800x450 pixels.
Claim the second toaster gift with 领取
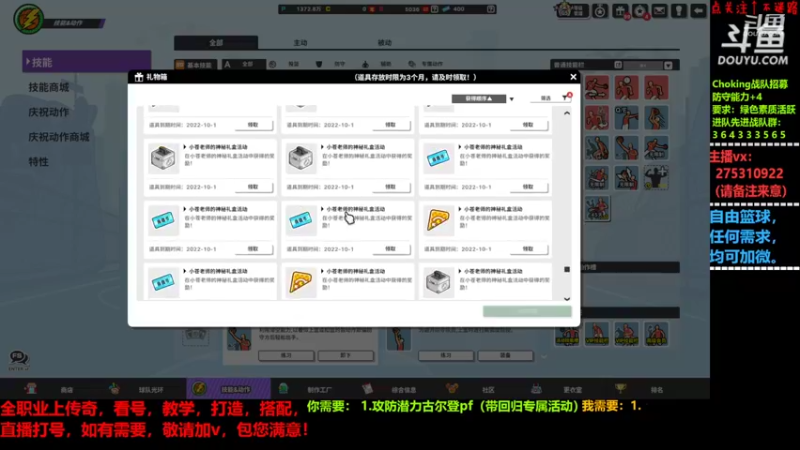coord(391,187)
